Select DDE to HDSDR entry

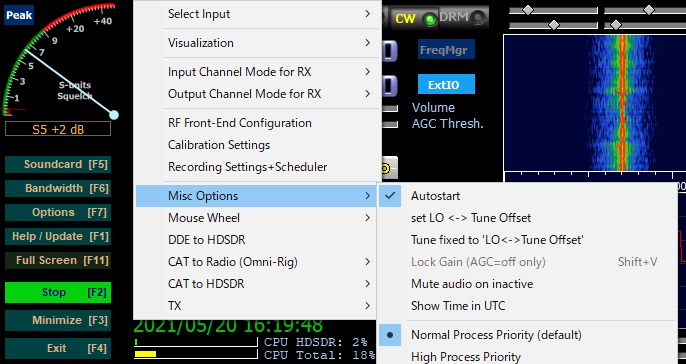(256, 240)
